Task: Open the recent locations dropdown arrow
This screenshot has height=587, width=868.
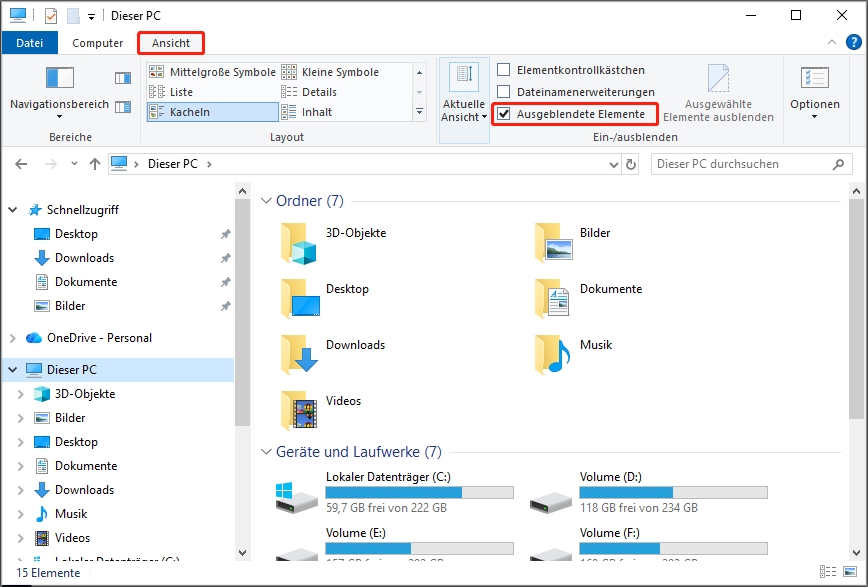Action: point(74,164)
